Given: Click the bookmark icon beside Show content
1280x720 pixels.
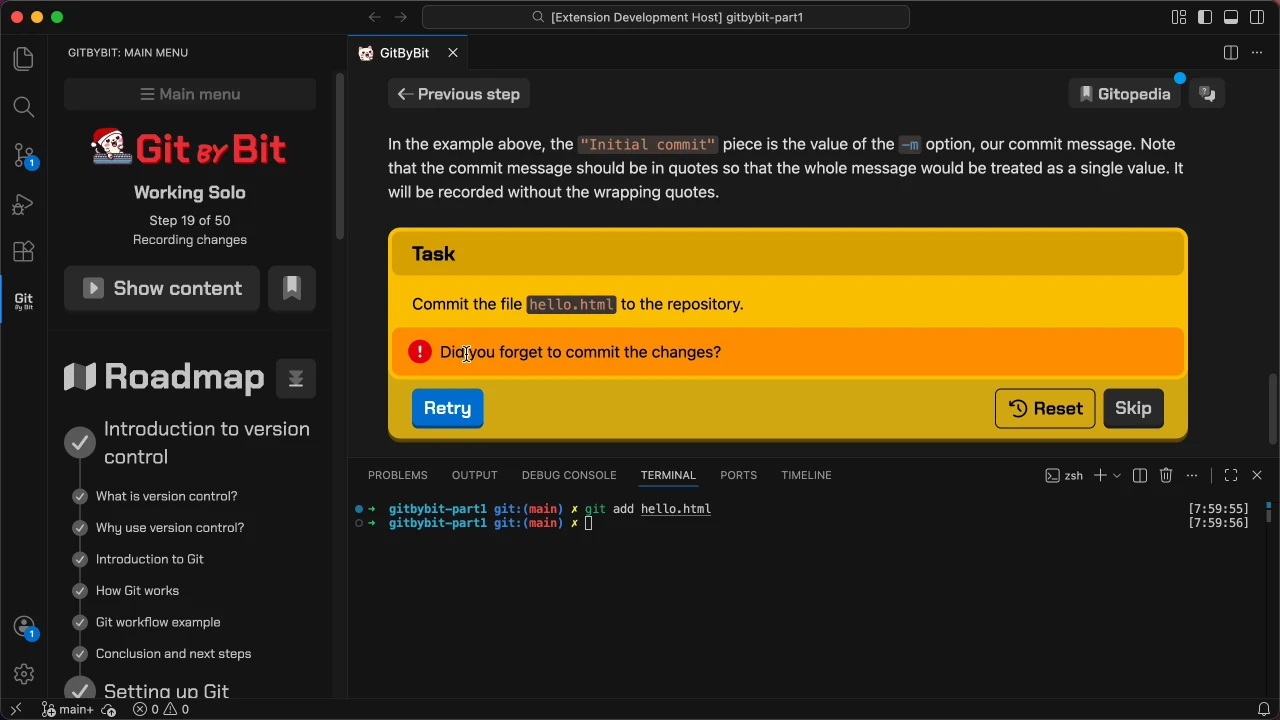Looking at the screenshot, I should 292,288.
